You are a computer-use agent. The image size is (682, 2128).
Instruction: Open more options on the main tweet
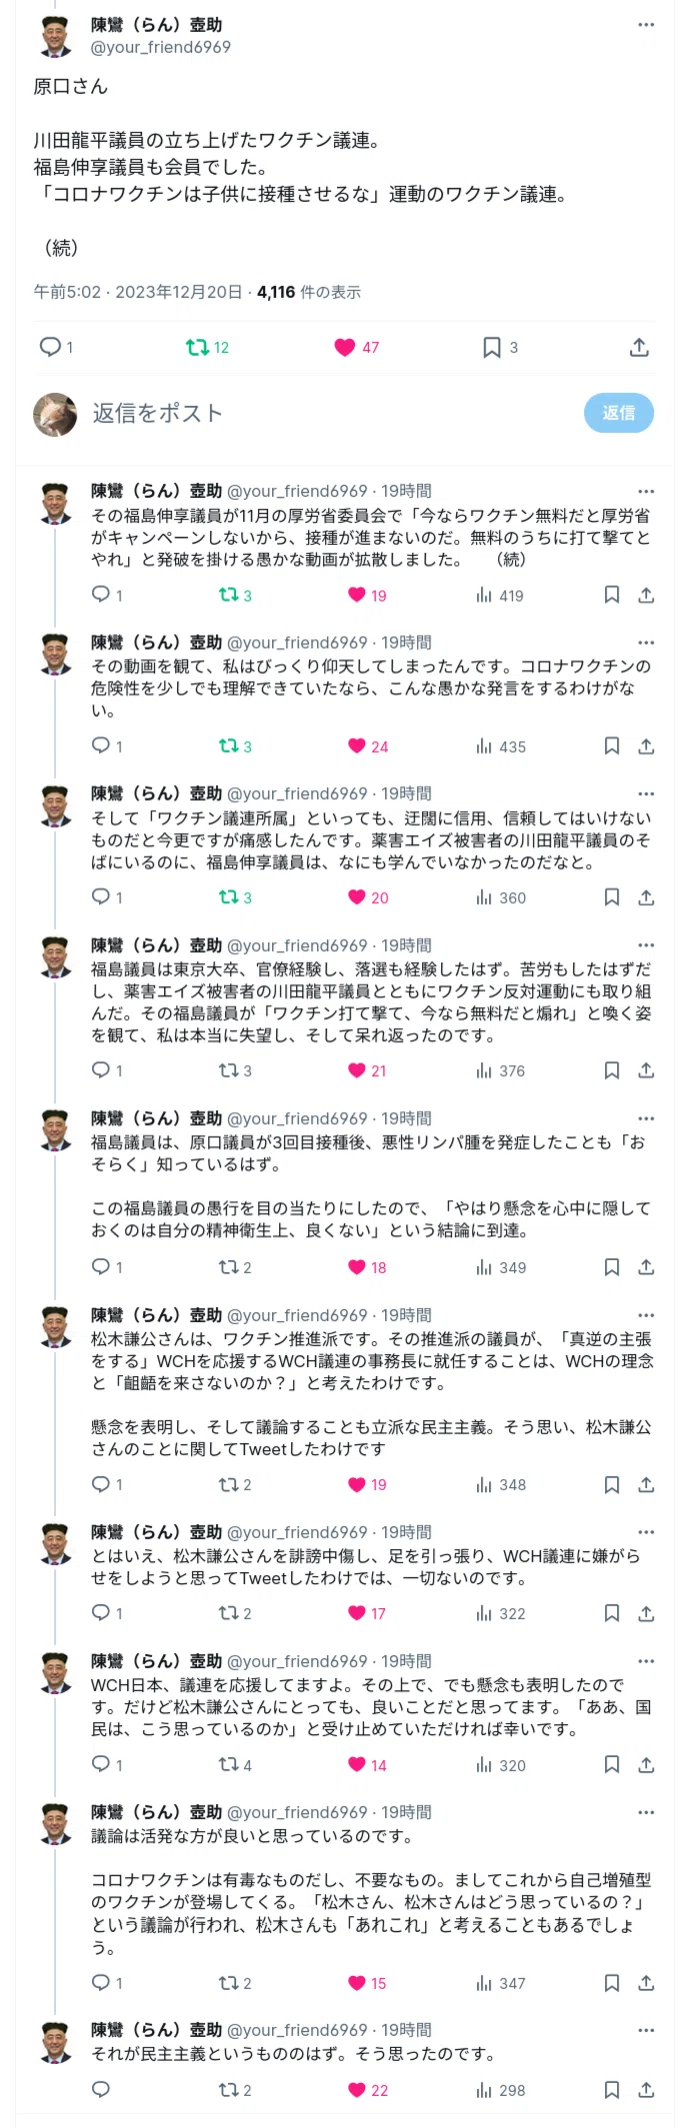[x=646, y=25]
